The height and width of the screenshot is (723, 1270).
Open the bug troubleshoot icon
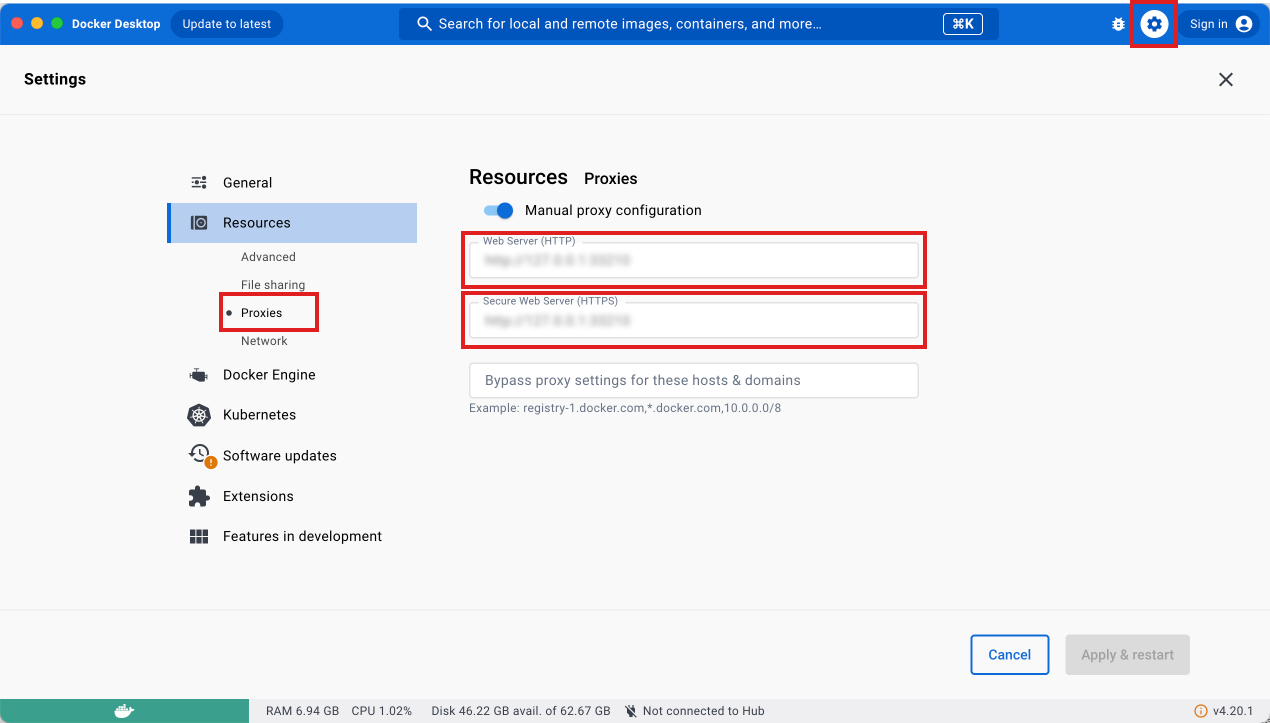click(1118, 24)
